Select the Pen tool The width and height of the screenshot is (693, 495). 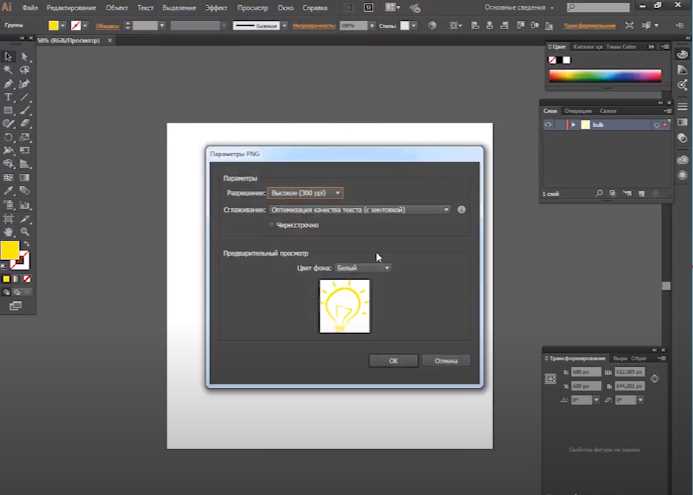[x=8, y=84]
